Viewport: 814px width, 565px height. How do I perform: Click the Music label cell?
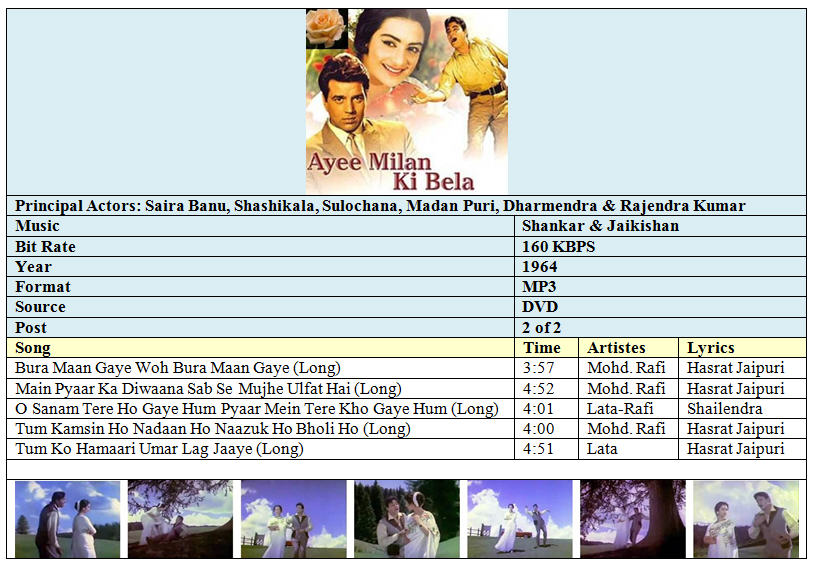[261, 226]
